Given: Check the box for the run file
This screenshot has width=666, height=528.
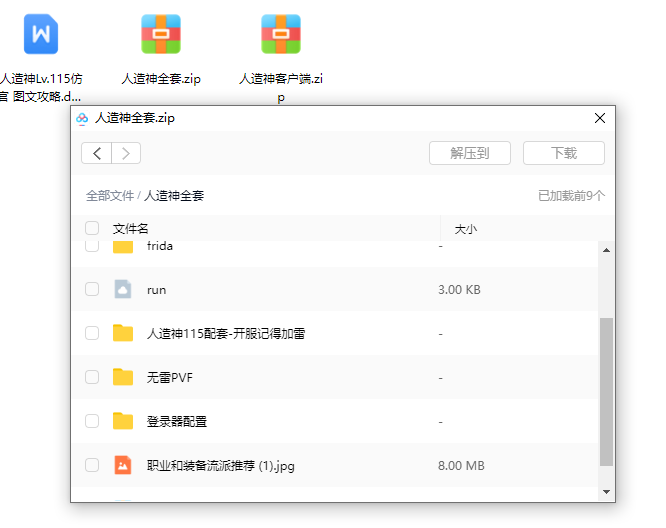Looking at the screenshot, I should [92, 289].
